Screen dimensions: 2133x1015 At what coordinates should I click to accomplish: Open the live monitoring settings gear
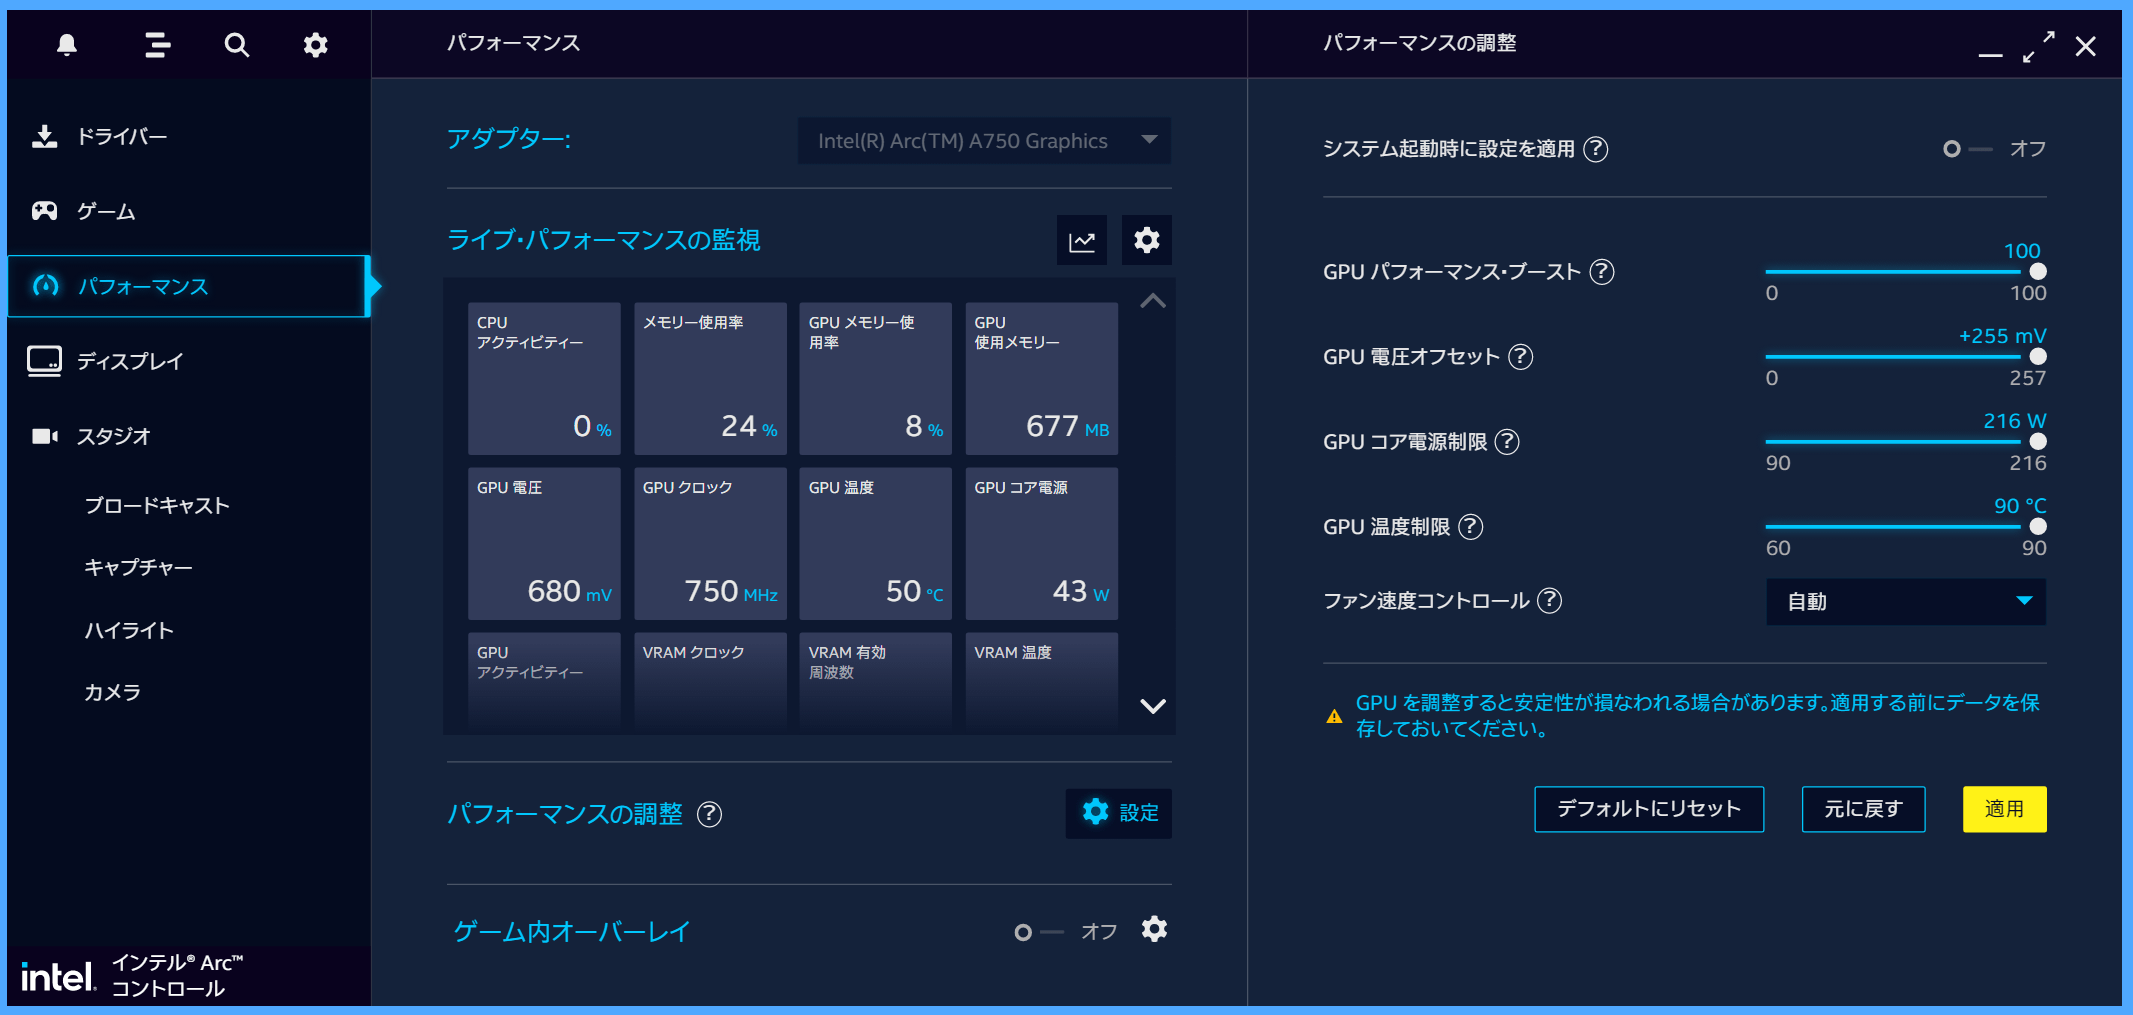1146,240
